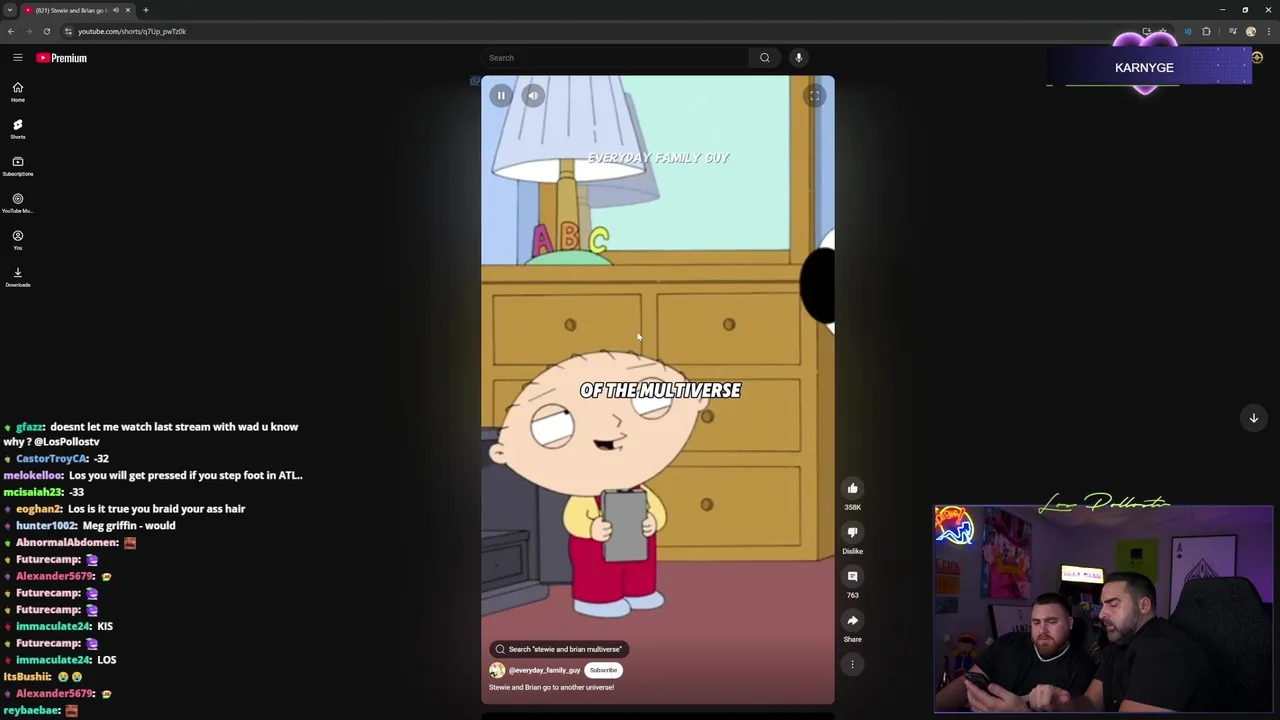Click browser forward arrow
The image size is (1280, 720).
(x=29, y=31)
